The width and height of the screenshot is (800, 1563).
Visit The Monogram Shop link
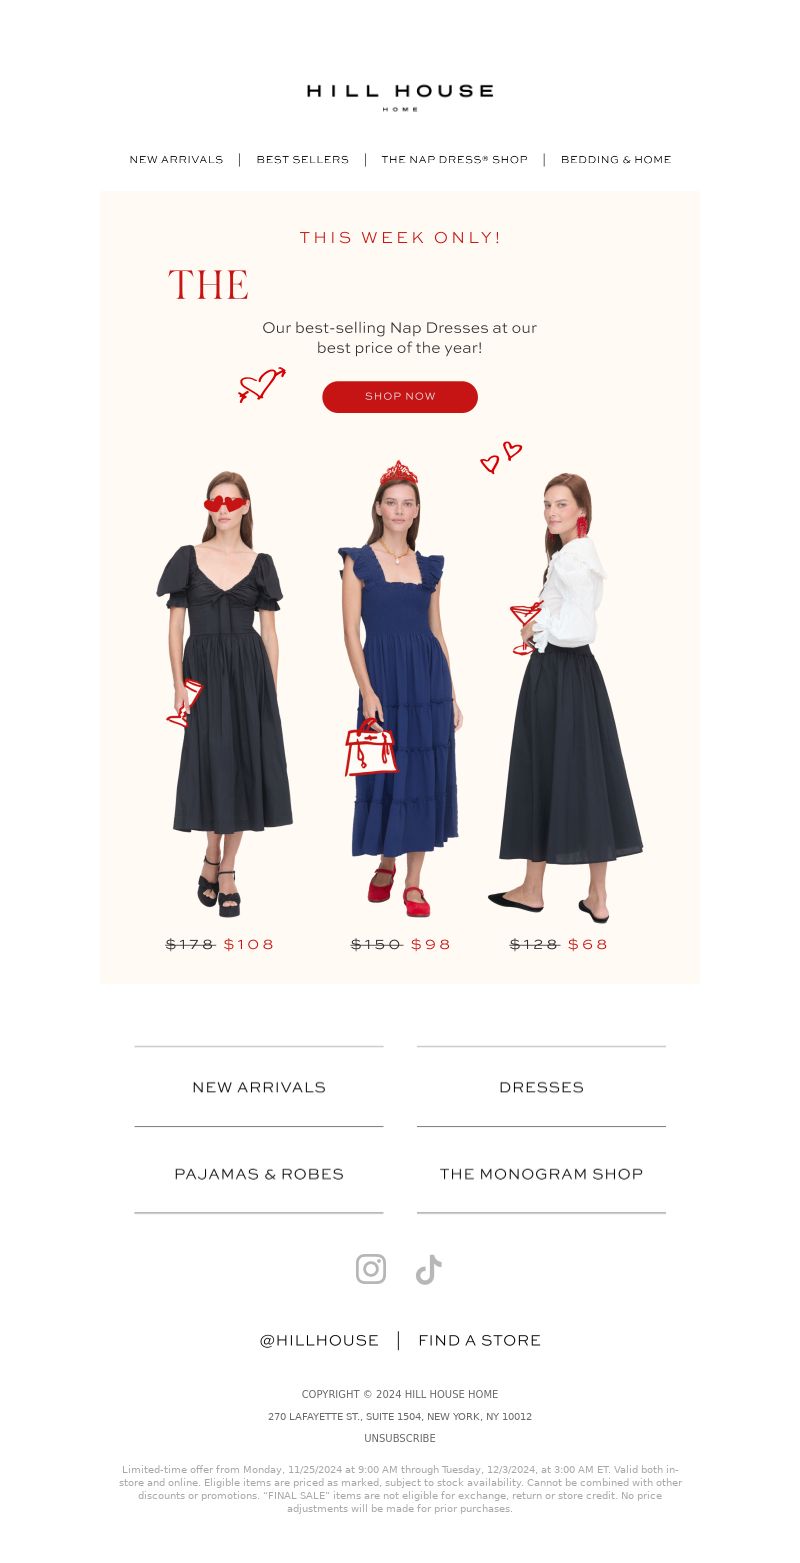pyautogui.click(x=541, y=1174)
